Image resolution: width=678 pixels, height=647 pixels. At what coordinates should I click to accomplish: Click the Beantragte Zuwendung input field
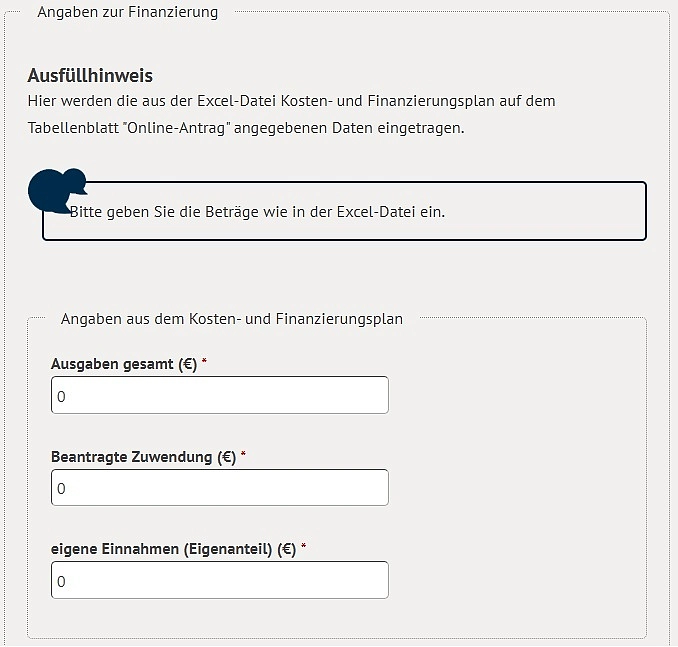pyautogui.click(x=219, y=488)
